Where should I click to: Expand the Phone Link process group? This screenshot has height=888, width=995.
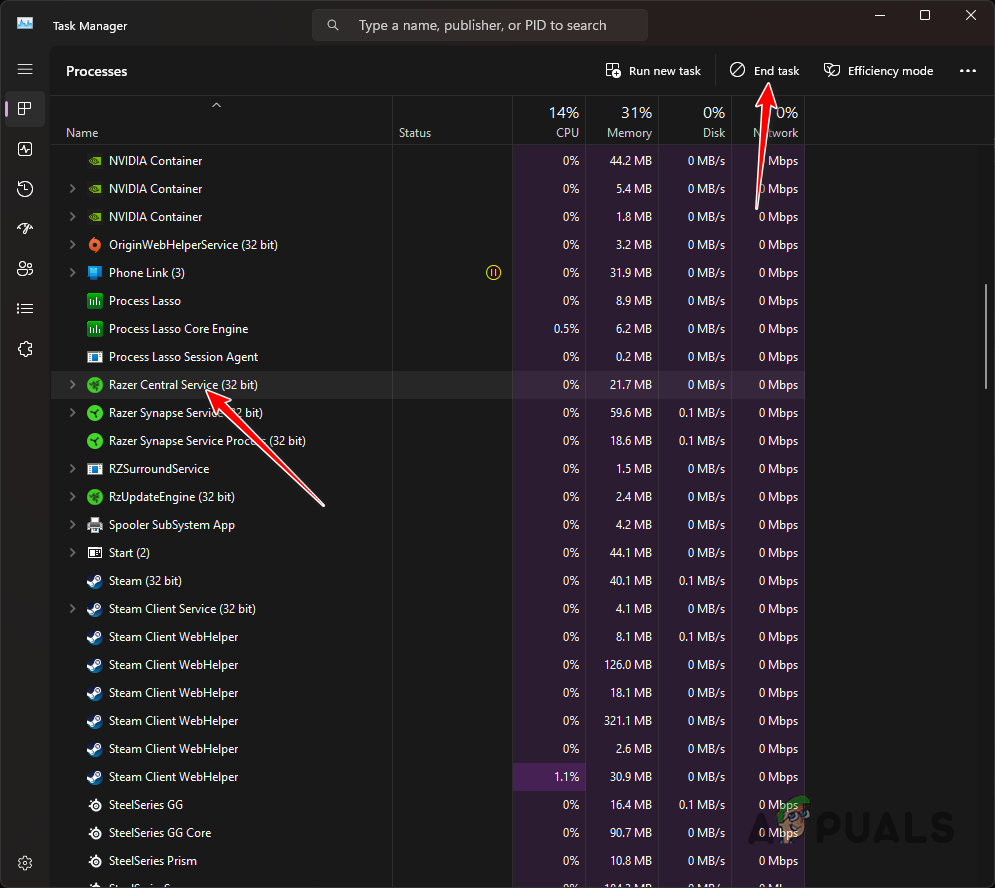(72, 273)
